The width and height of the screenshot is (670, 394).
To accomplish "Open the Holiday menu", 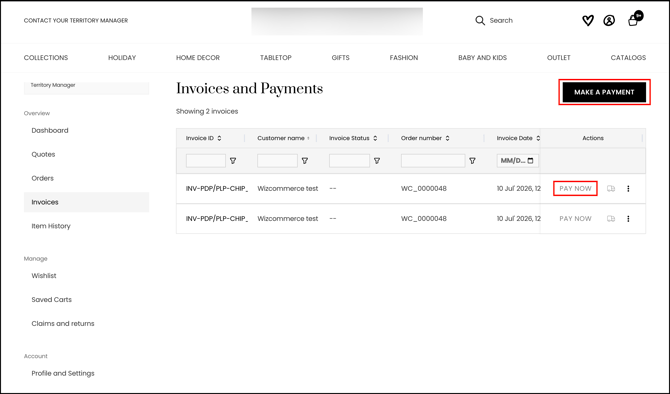I will [122, 58].
